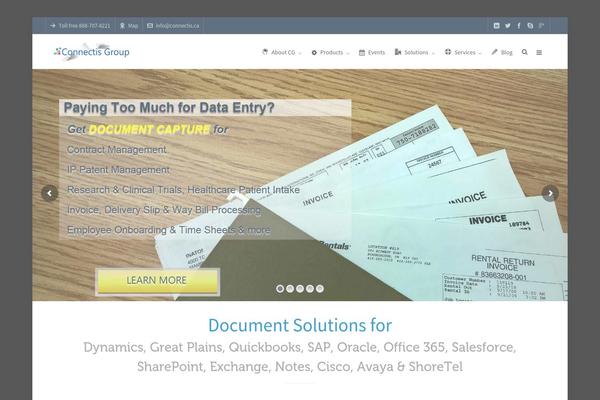The height and width of the screenshot is (400, 600).
Task: Click the Connectis Group logo
Action: coord(92,52)
